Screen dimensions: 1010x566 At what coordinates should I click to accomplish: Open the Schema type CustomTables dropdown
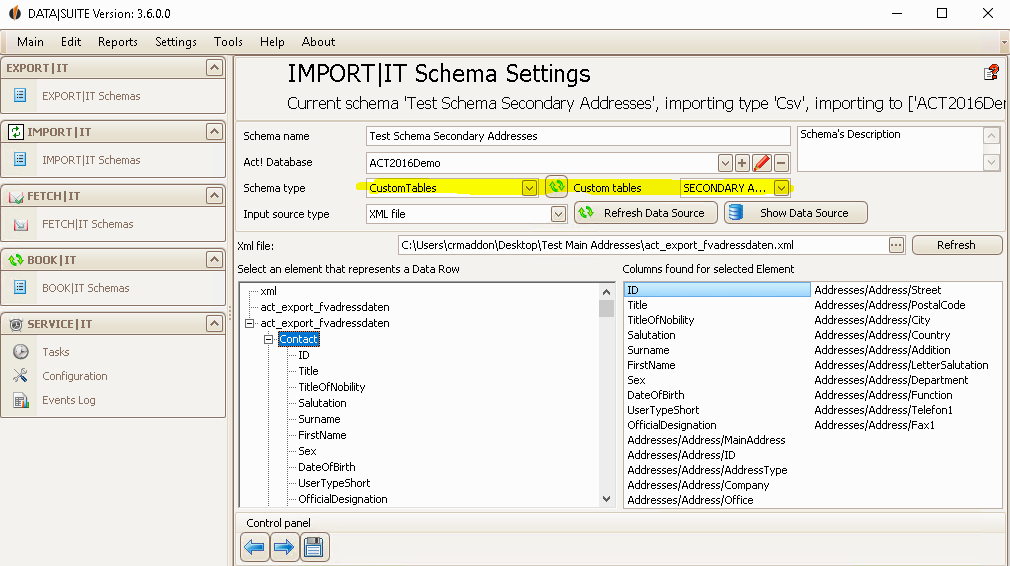point(529,188)
